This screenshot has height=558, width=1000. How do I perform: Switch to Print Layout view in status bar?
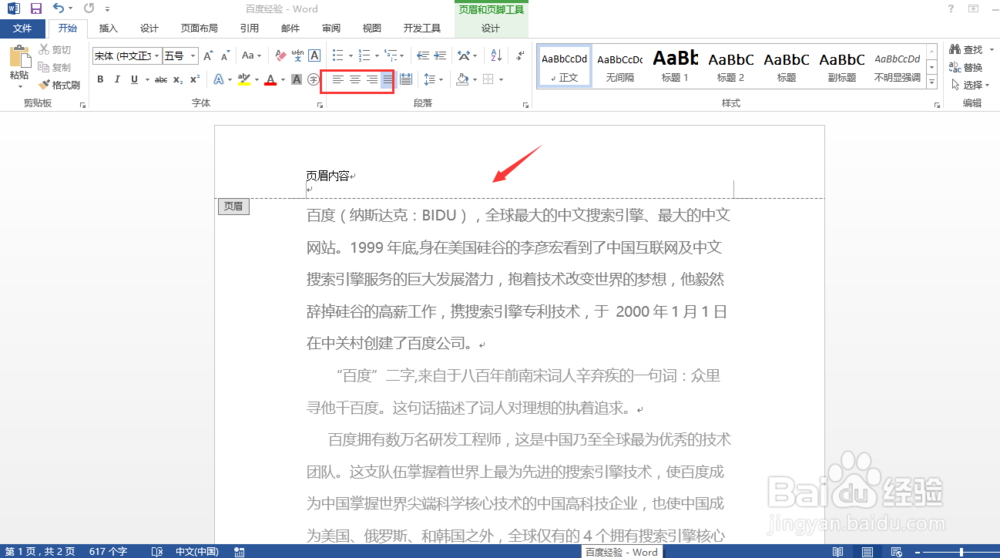click(867, 552)
